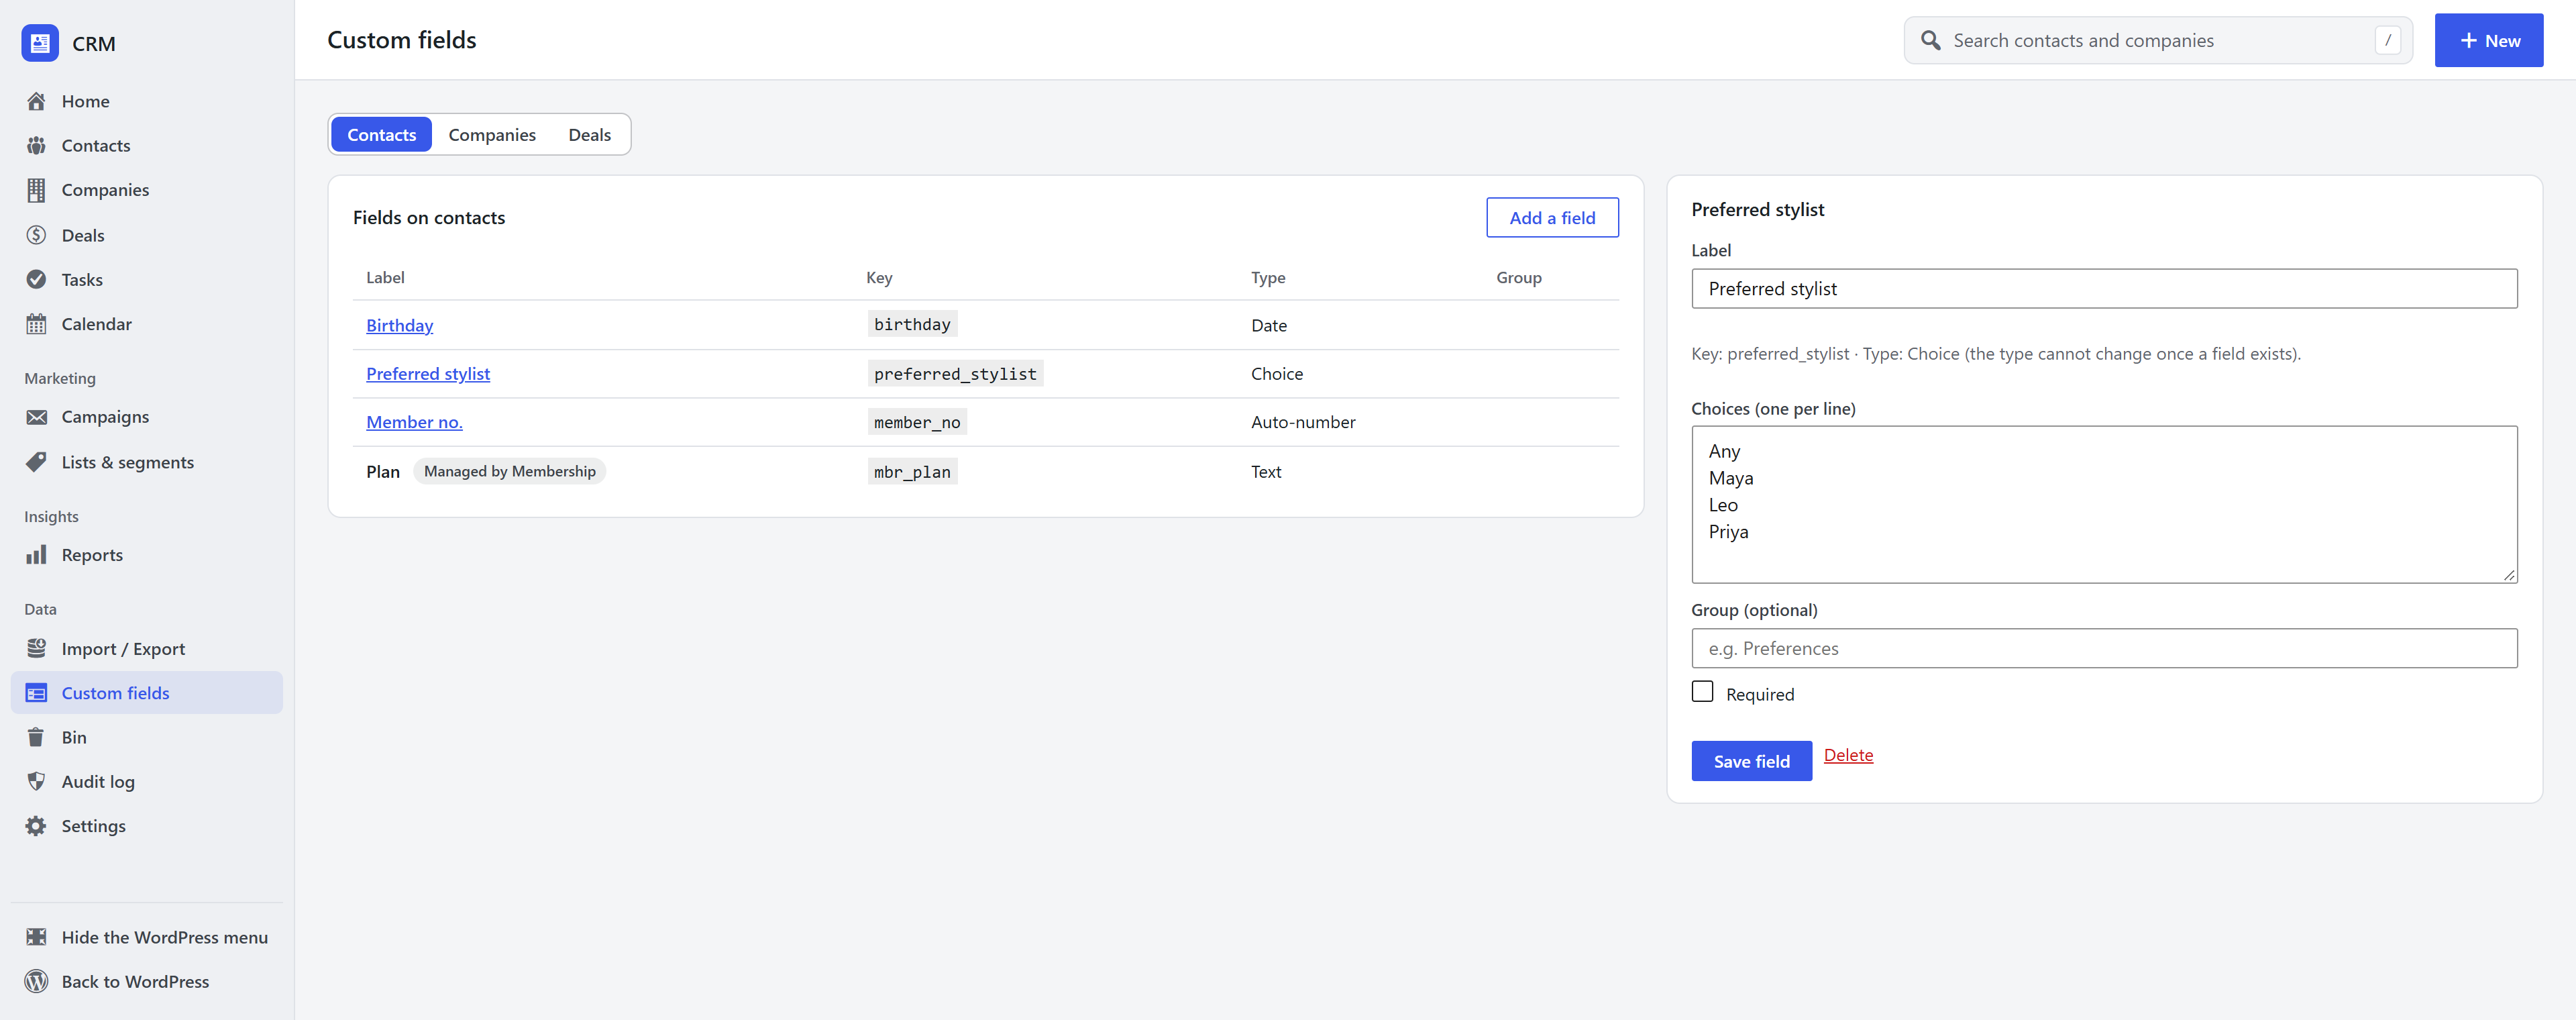Open the Member no. field link
Image resolution: width=2576 pixels, height=1020 pixels.
(x=414, y=422)
